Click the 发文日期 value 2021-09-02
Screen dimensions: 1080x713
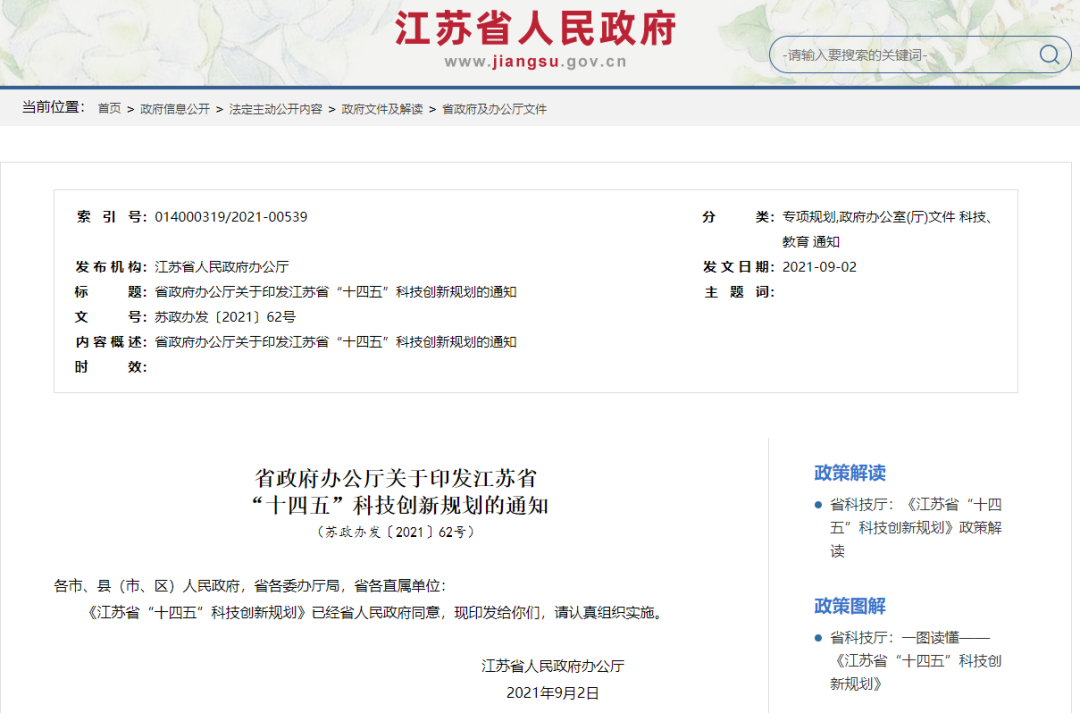click(x=819, y=267)
